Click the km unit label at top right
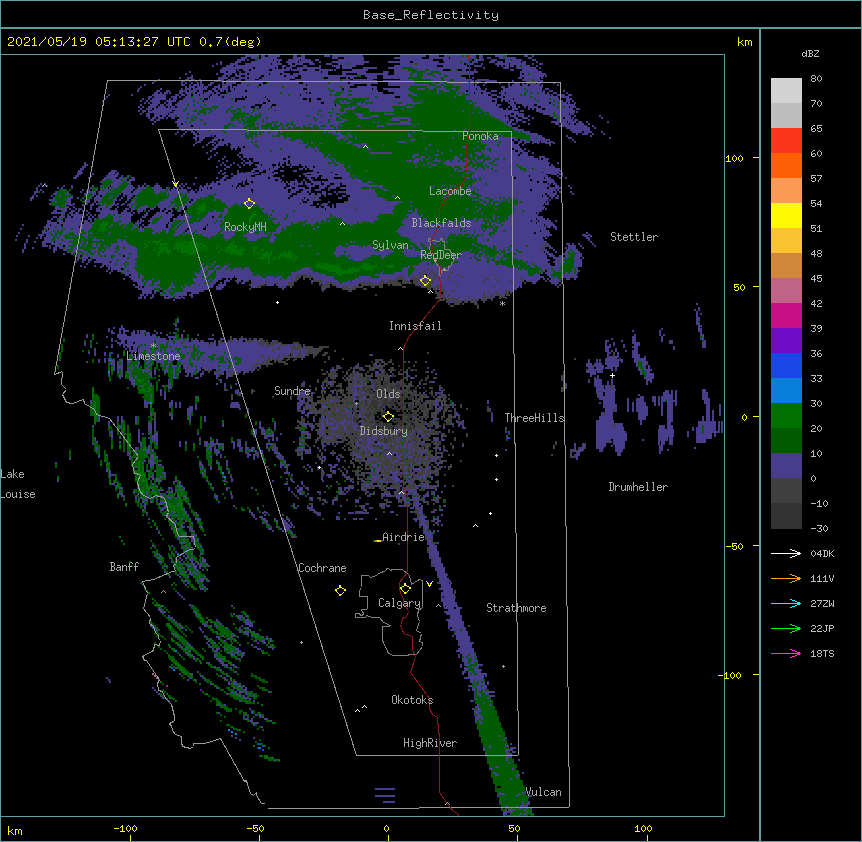The width and height of the screenshot is (862, 842). 744,42
